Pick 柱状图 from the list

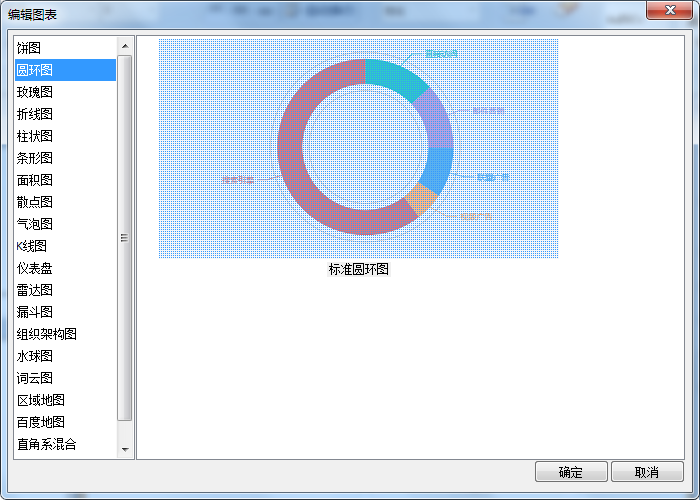[35, 136]
